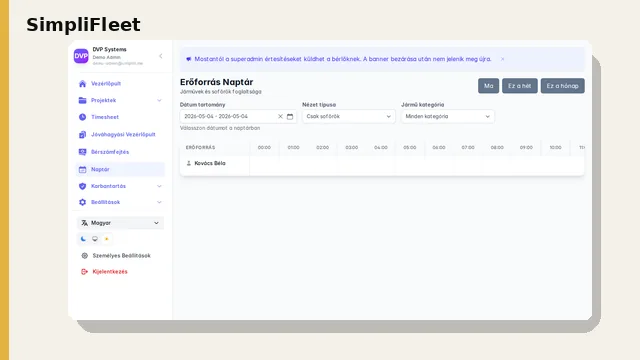Click the DVP logo avatar
This screenshot has width=640, height=360.
coord(81,56)
